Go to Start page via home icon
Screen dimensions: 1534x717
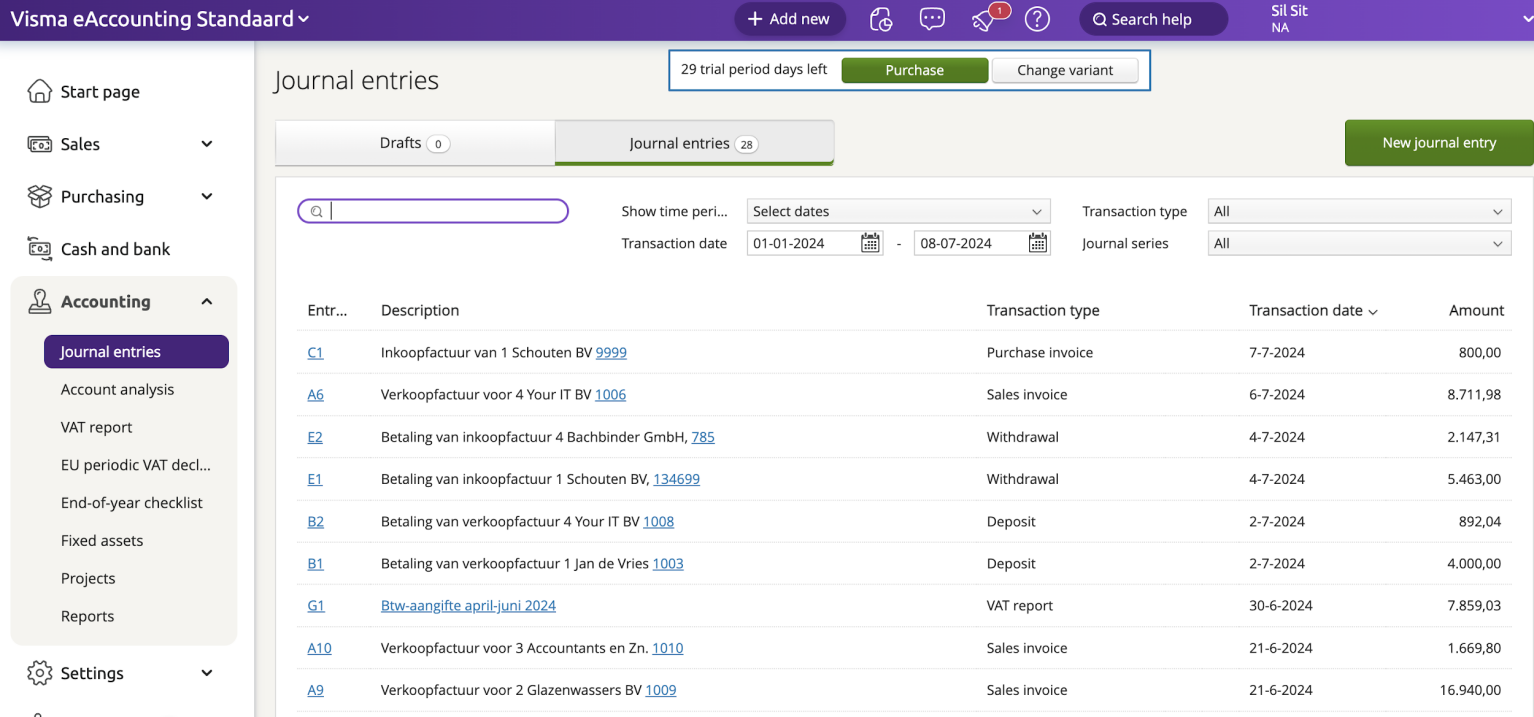coord(40,92)
